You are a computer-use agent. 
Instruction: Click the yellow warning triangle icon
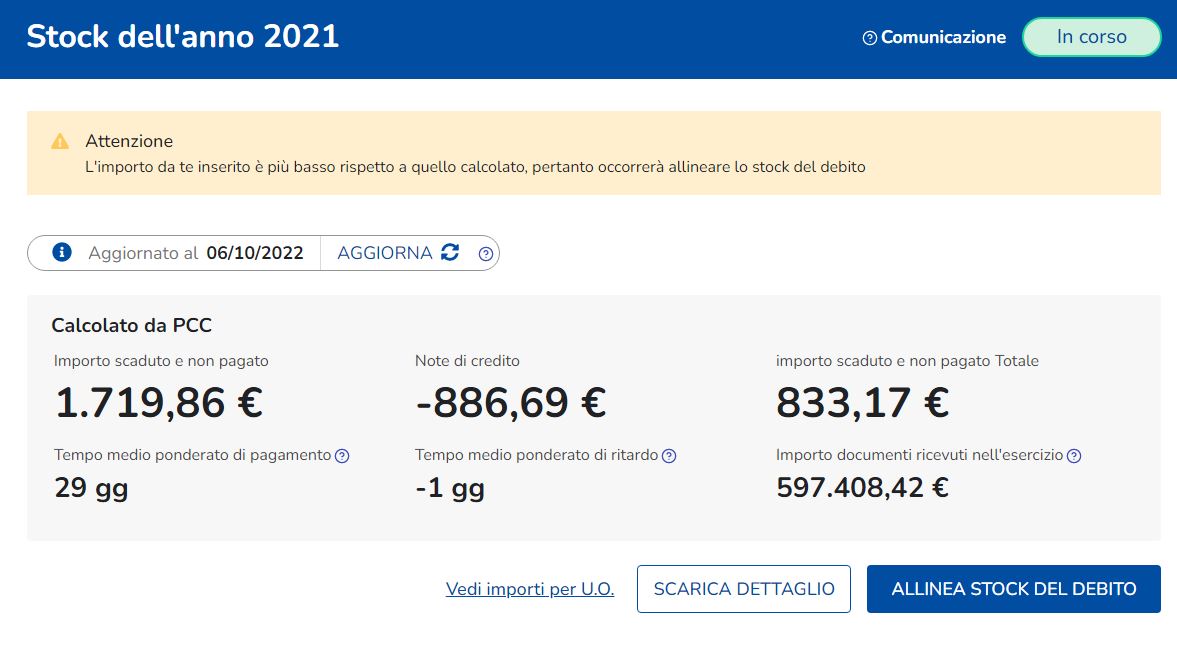tap(60, 141)
